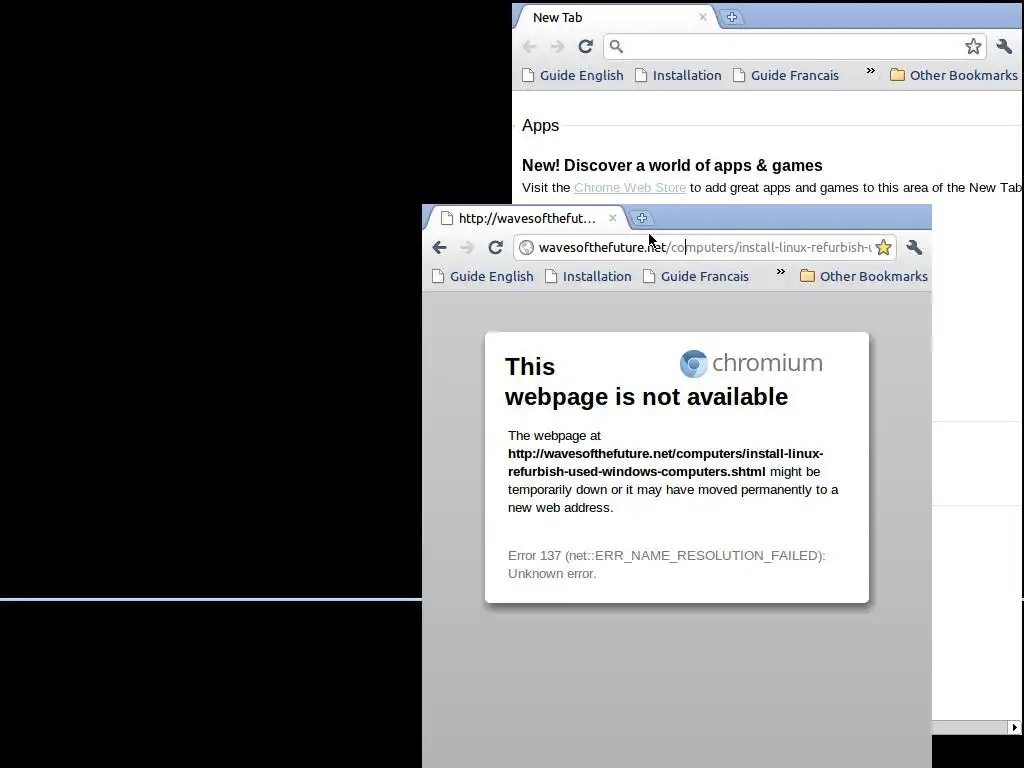Click the scroll right arrow in the back window
1024x768 pixels.
tap(1014, 728)
